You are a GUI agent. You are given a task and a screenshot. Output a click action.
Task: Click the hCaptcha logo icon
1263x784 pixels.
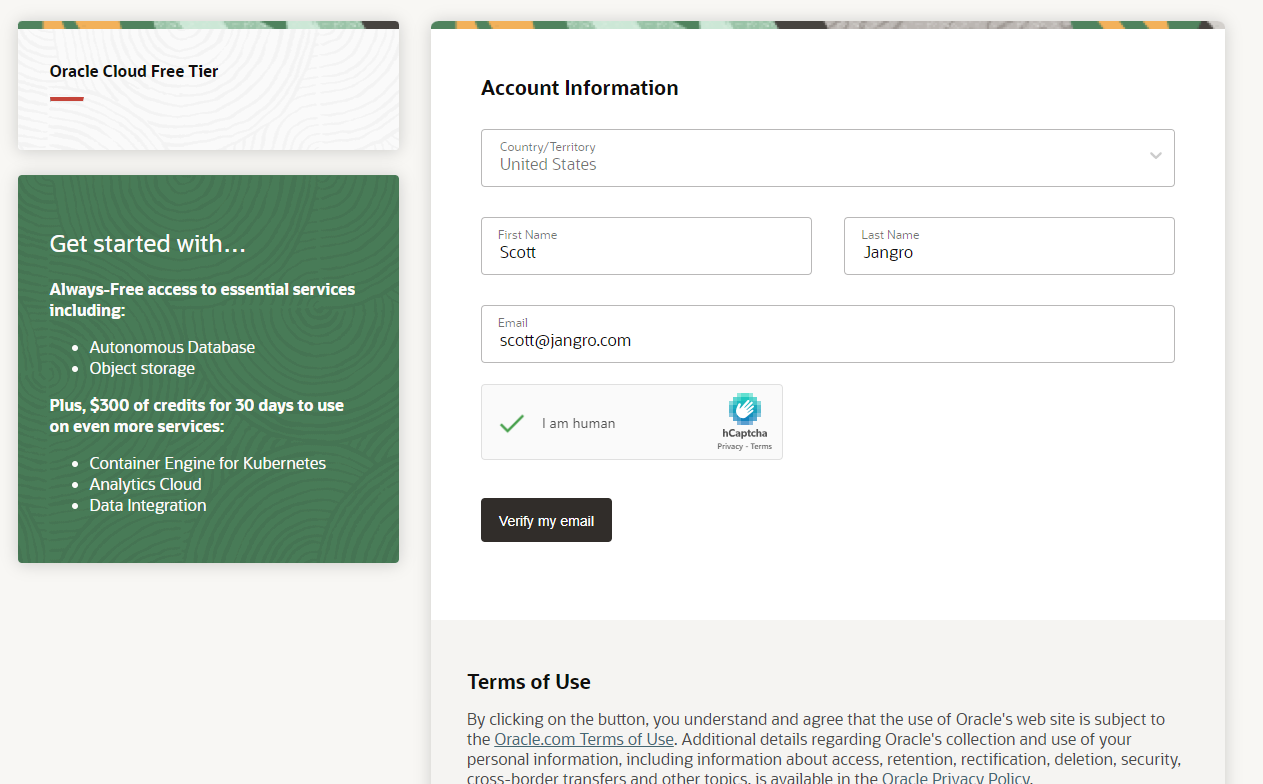745,408
